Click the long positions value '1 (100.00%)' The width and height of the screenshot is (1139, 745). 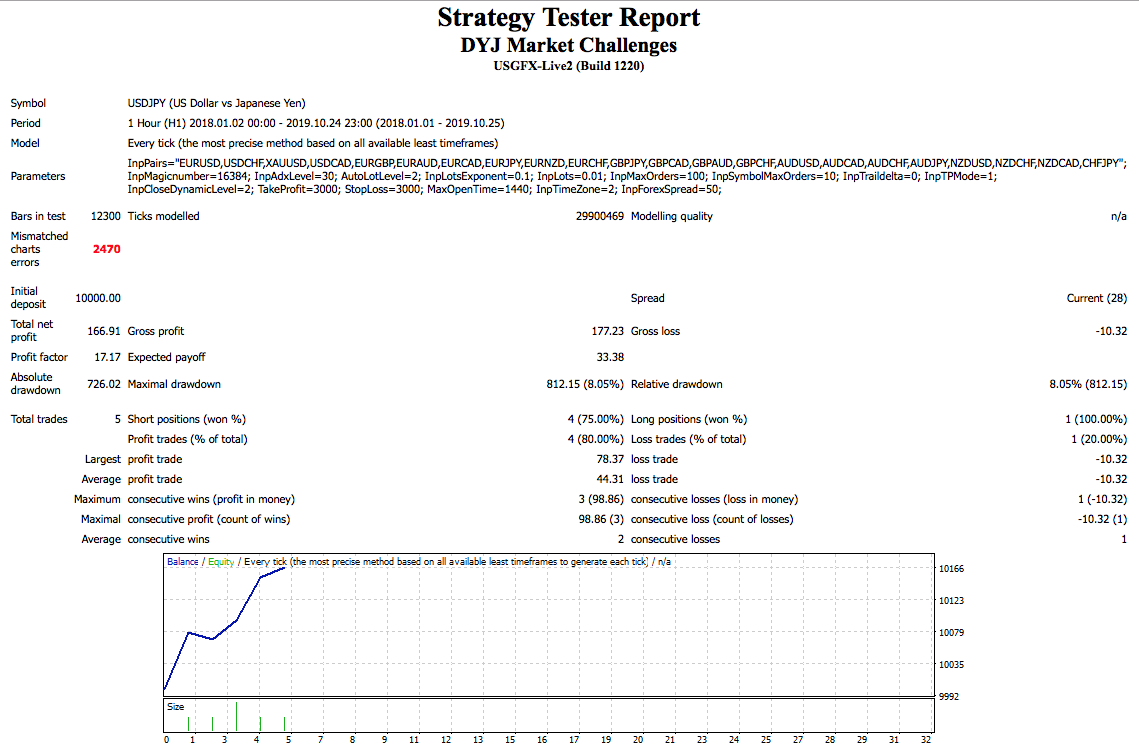1096,419
